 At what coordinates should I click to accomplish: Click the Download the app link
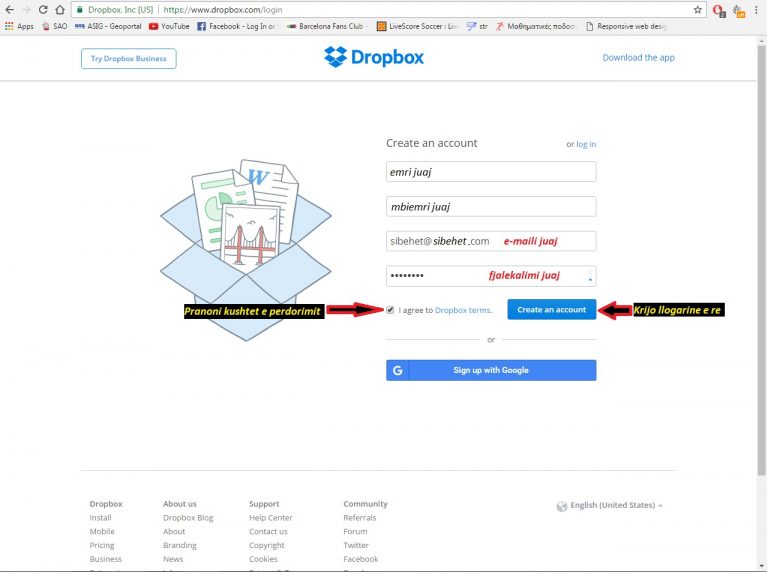(638, 58)
